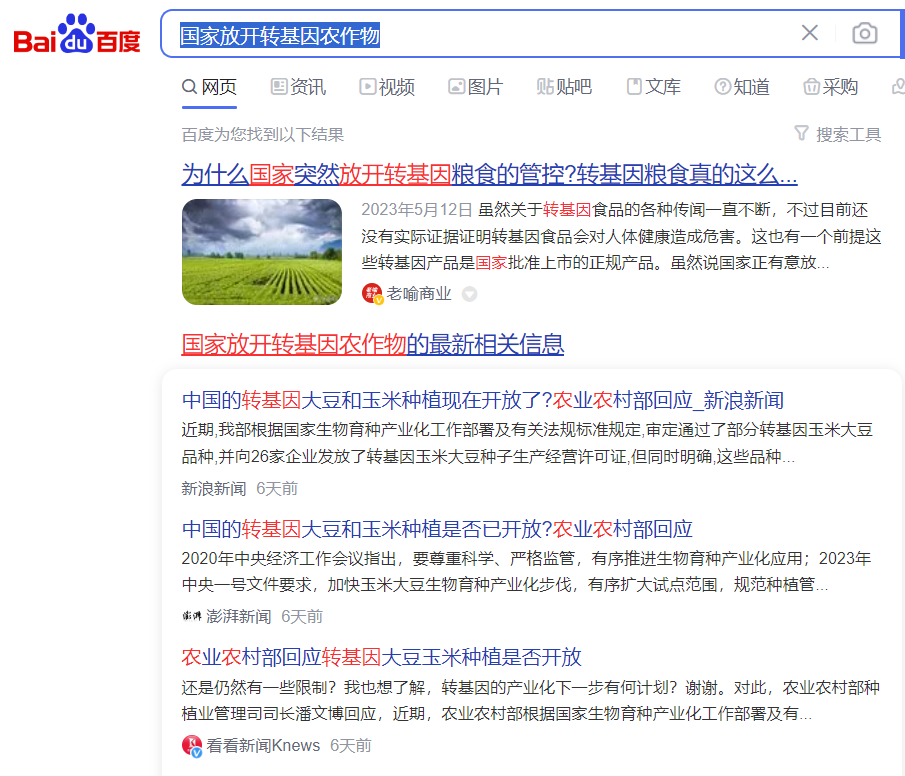Click the 老喻商业 avatar icon
Screen dimensions: 905x776
point(372,293)
